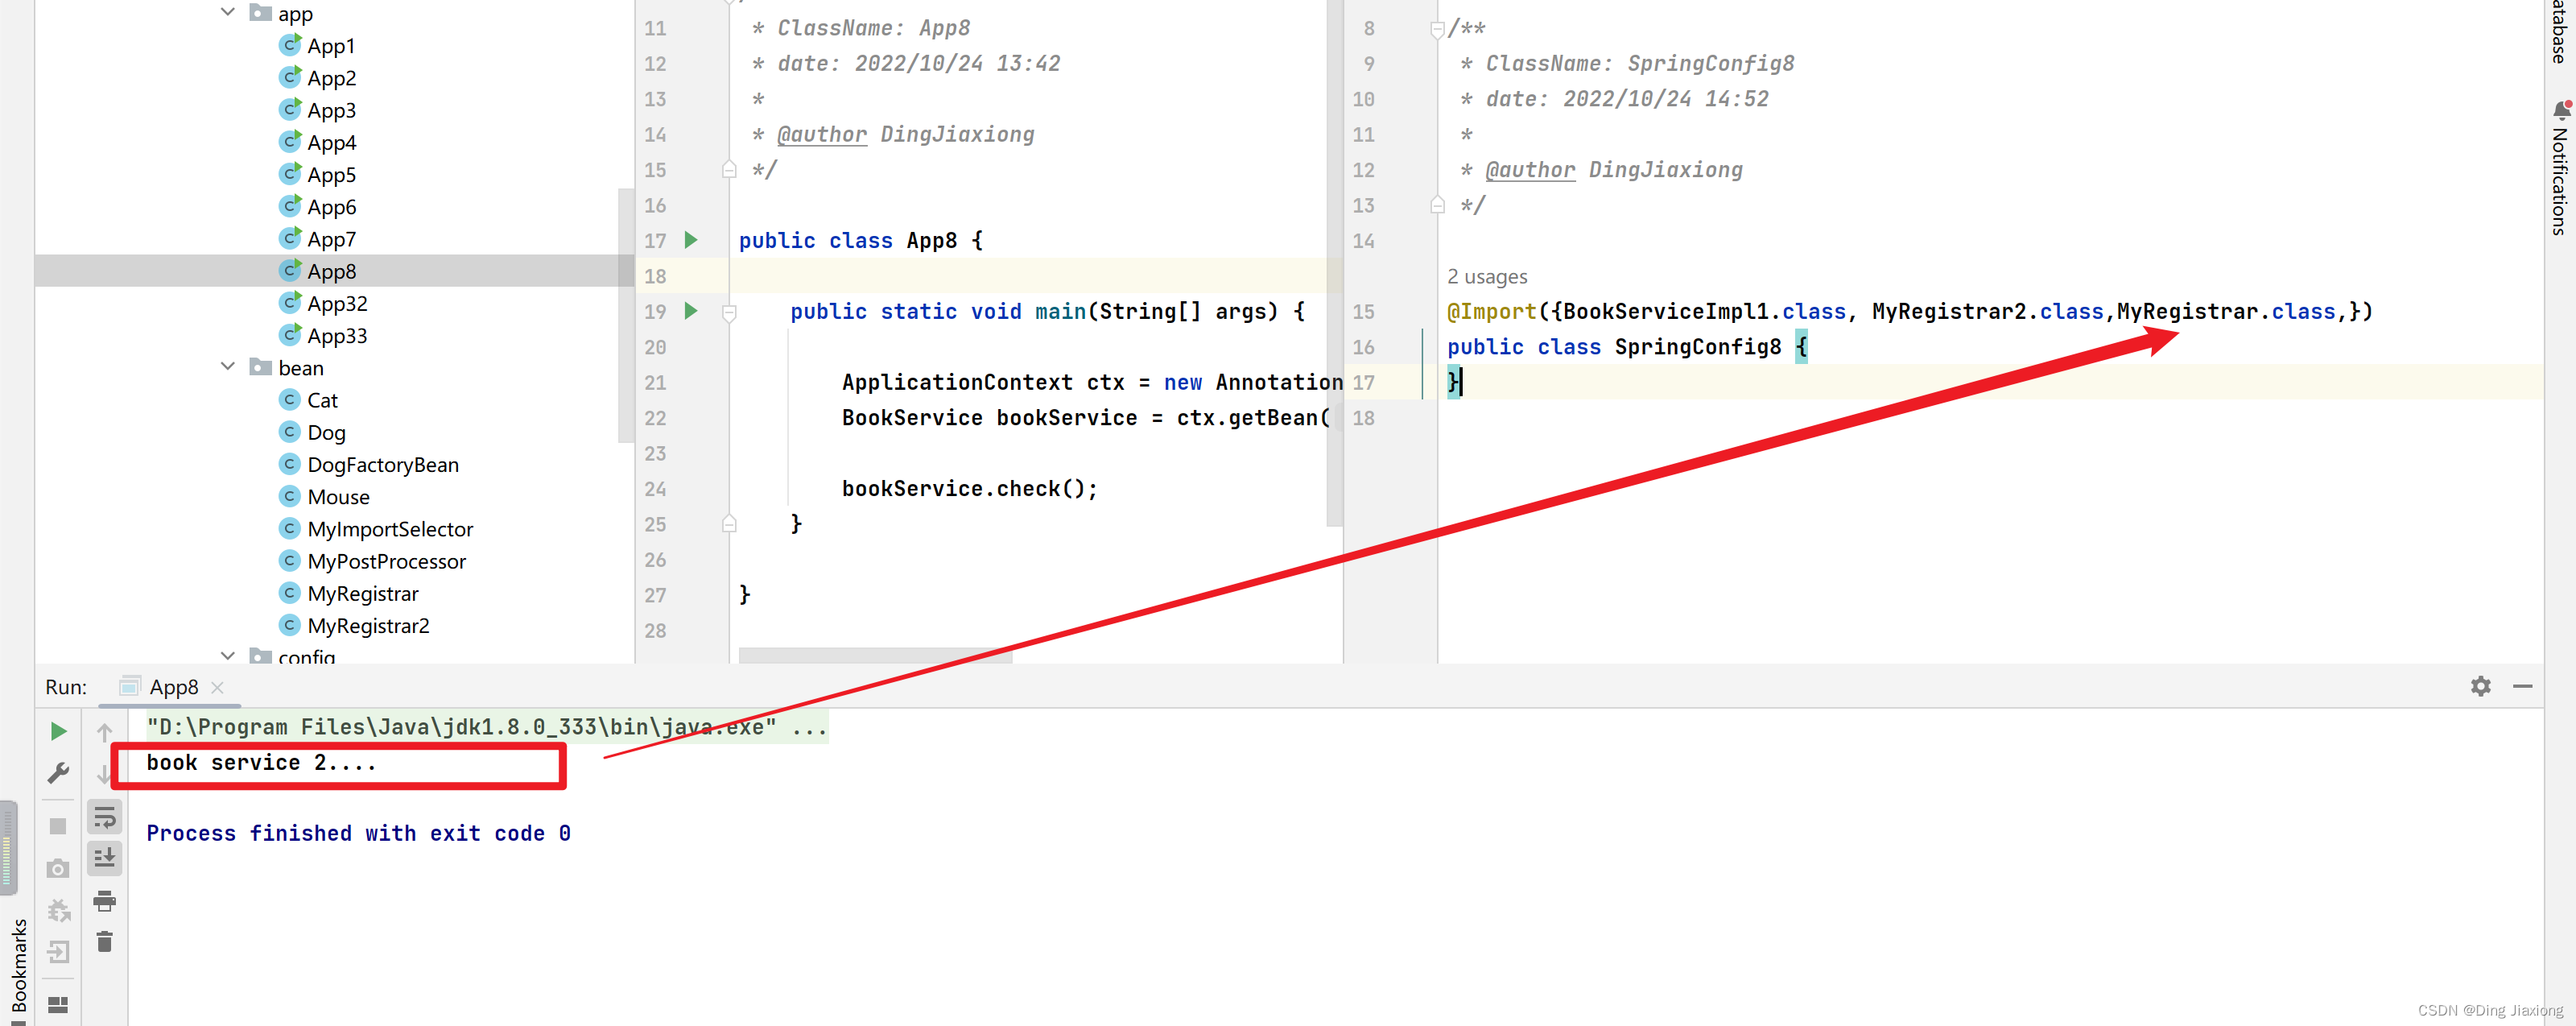Image resolution: width=2576 pixels, height=1026 pixels.
Task: Select DogFactoryBean class
Action: pos(383,464)
